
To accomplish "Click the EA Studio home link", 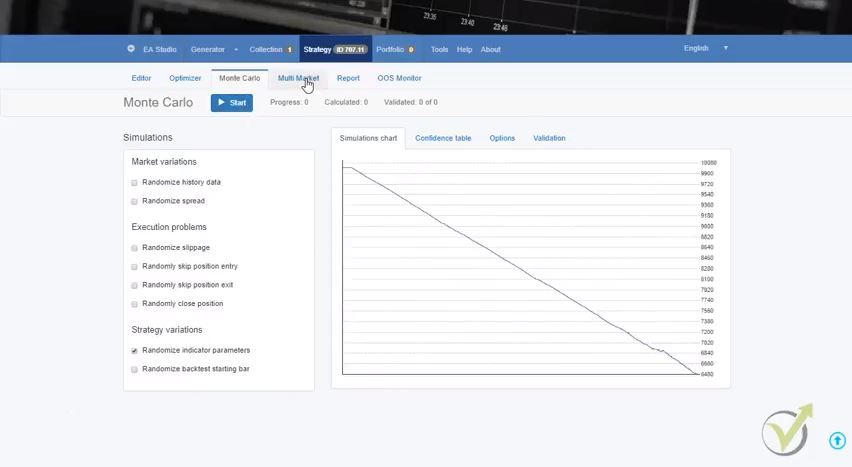I will click(x=160, y=49).
